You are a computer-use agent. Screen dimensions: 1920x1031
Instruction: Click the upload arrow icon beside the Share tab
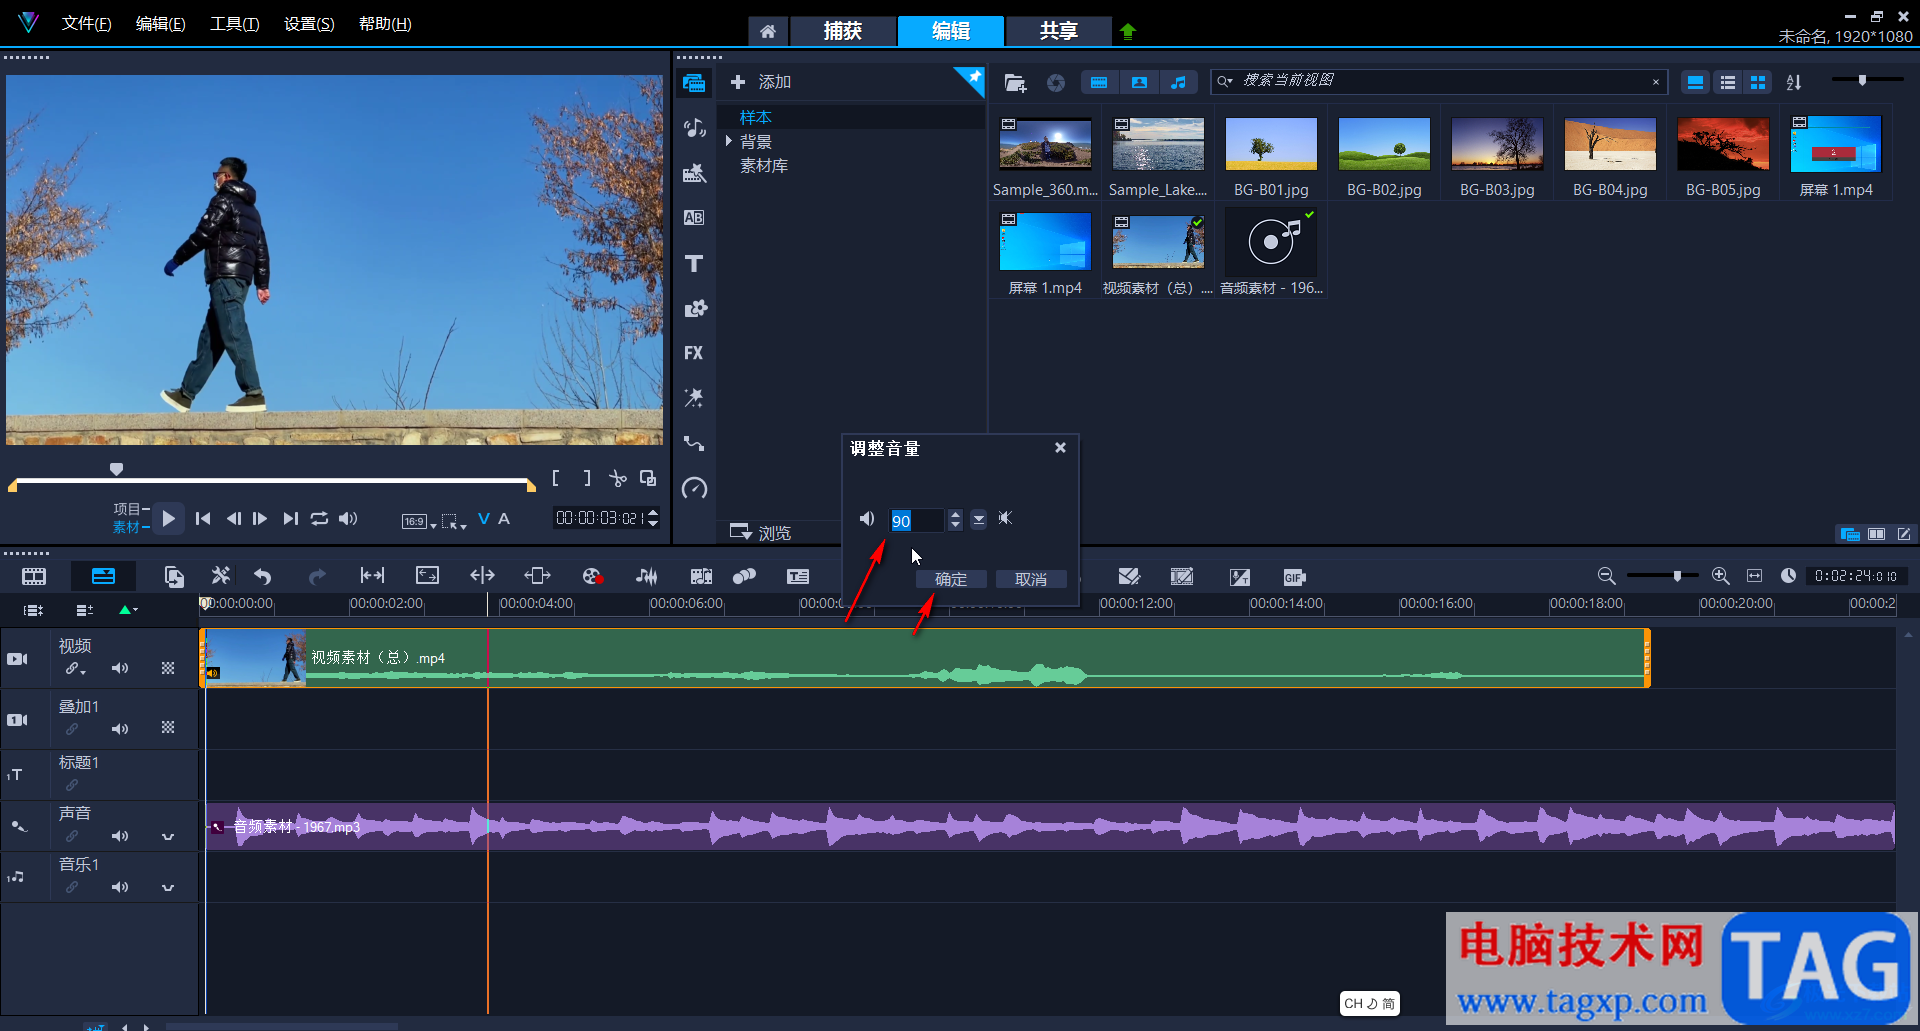[x=1128, y=31]
